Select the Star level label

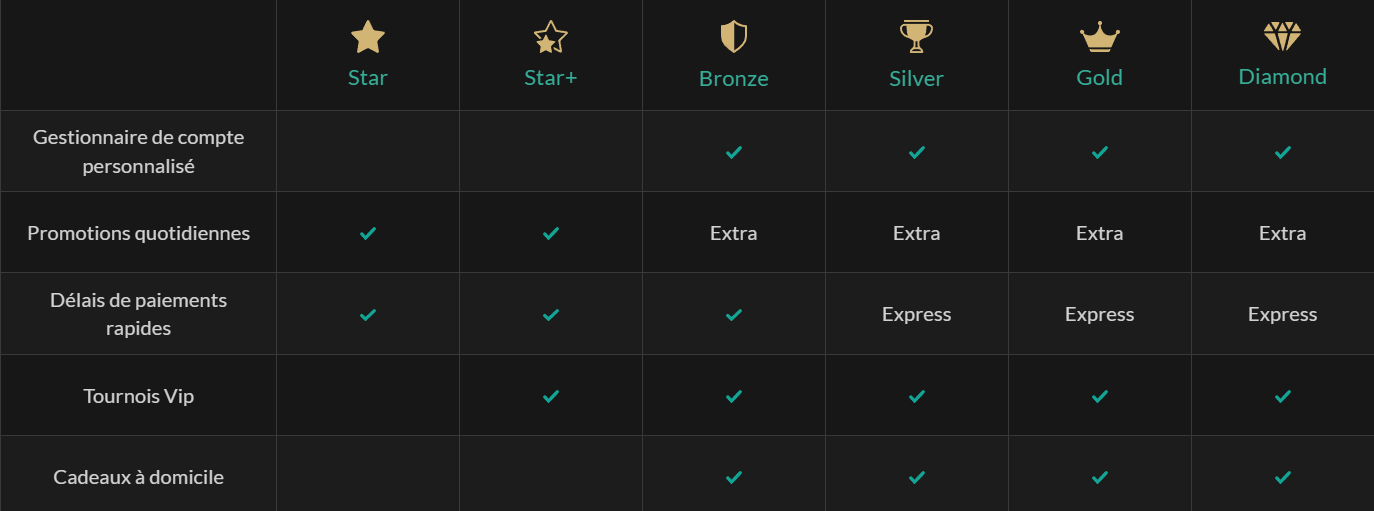click(x=368, y=78)
